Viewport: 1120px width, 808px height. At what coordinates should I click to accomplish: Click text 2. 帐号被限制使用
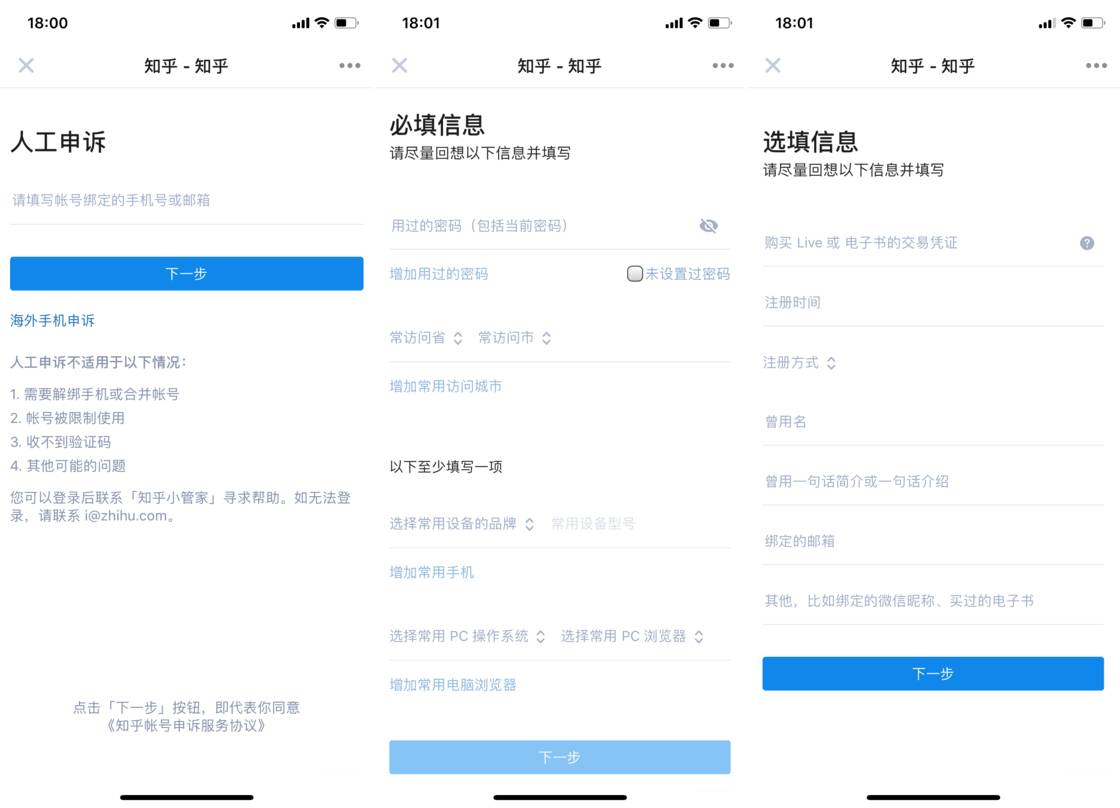pos(67,418)
